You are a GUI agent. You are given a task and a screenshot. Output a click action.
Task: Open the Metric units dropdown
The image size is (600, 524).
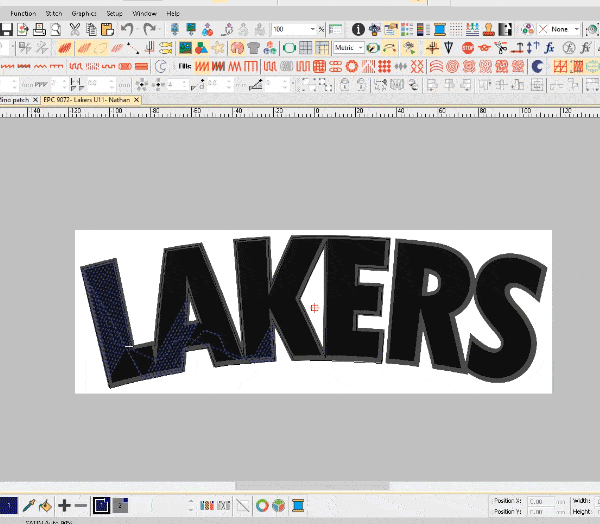click(360, 48)
